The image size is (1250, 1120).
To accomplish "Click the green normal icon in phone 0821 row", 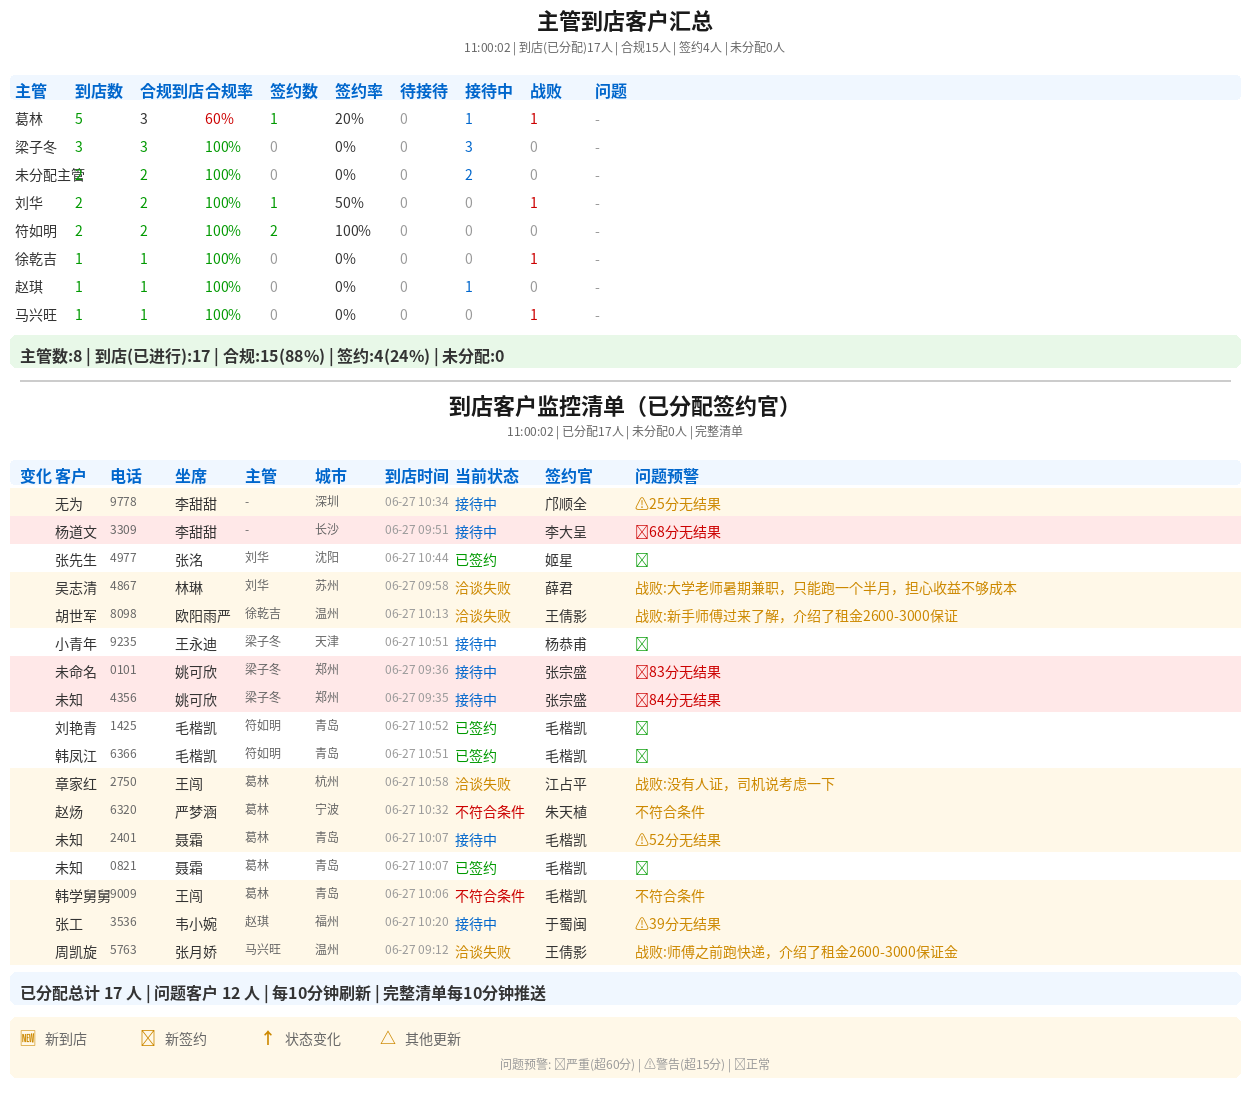I will [x=642, y=869].
